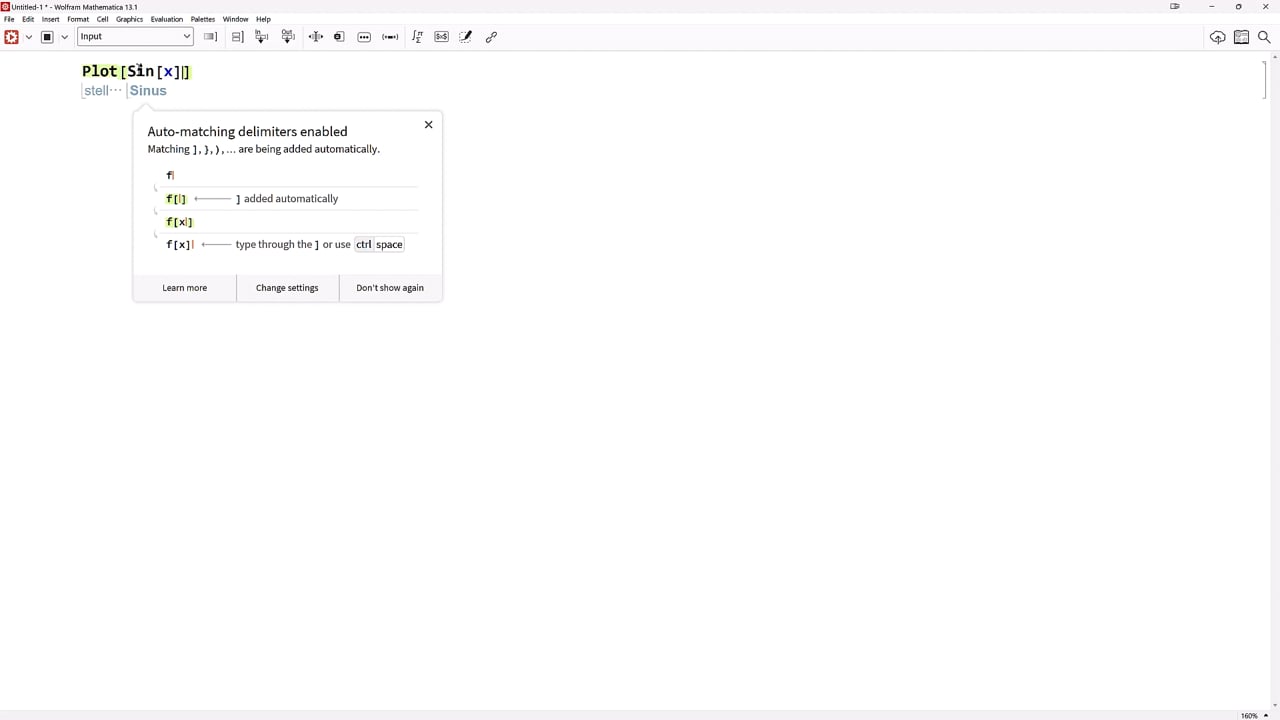Click the cell bracket toolbar icon
The width and height of the screenshot is (1280, 720).
pyautogui.click(x=210, y=37)
